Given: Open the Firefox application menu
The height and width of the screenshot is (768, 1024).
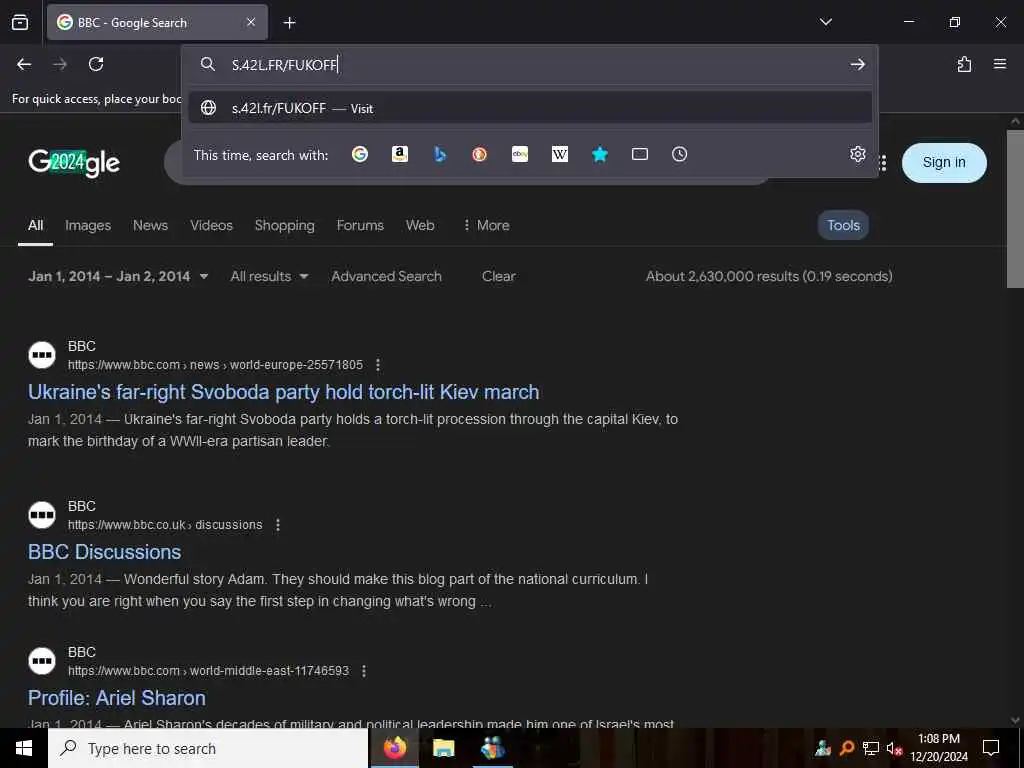Looking at the screenshot, I should (x=1000, y=64).
